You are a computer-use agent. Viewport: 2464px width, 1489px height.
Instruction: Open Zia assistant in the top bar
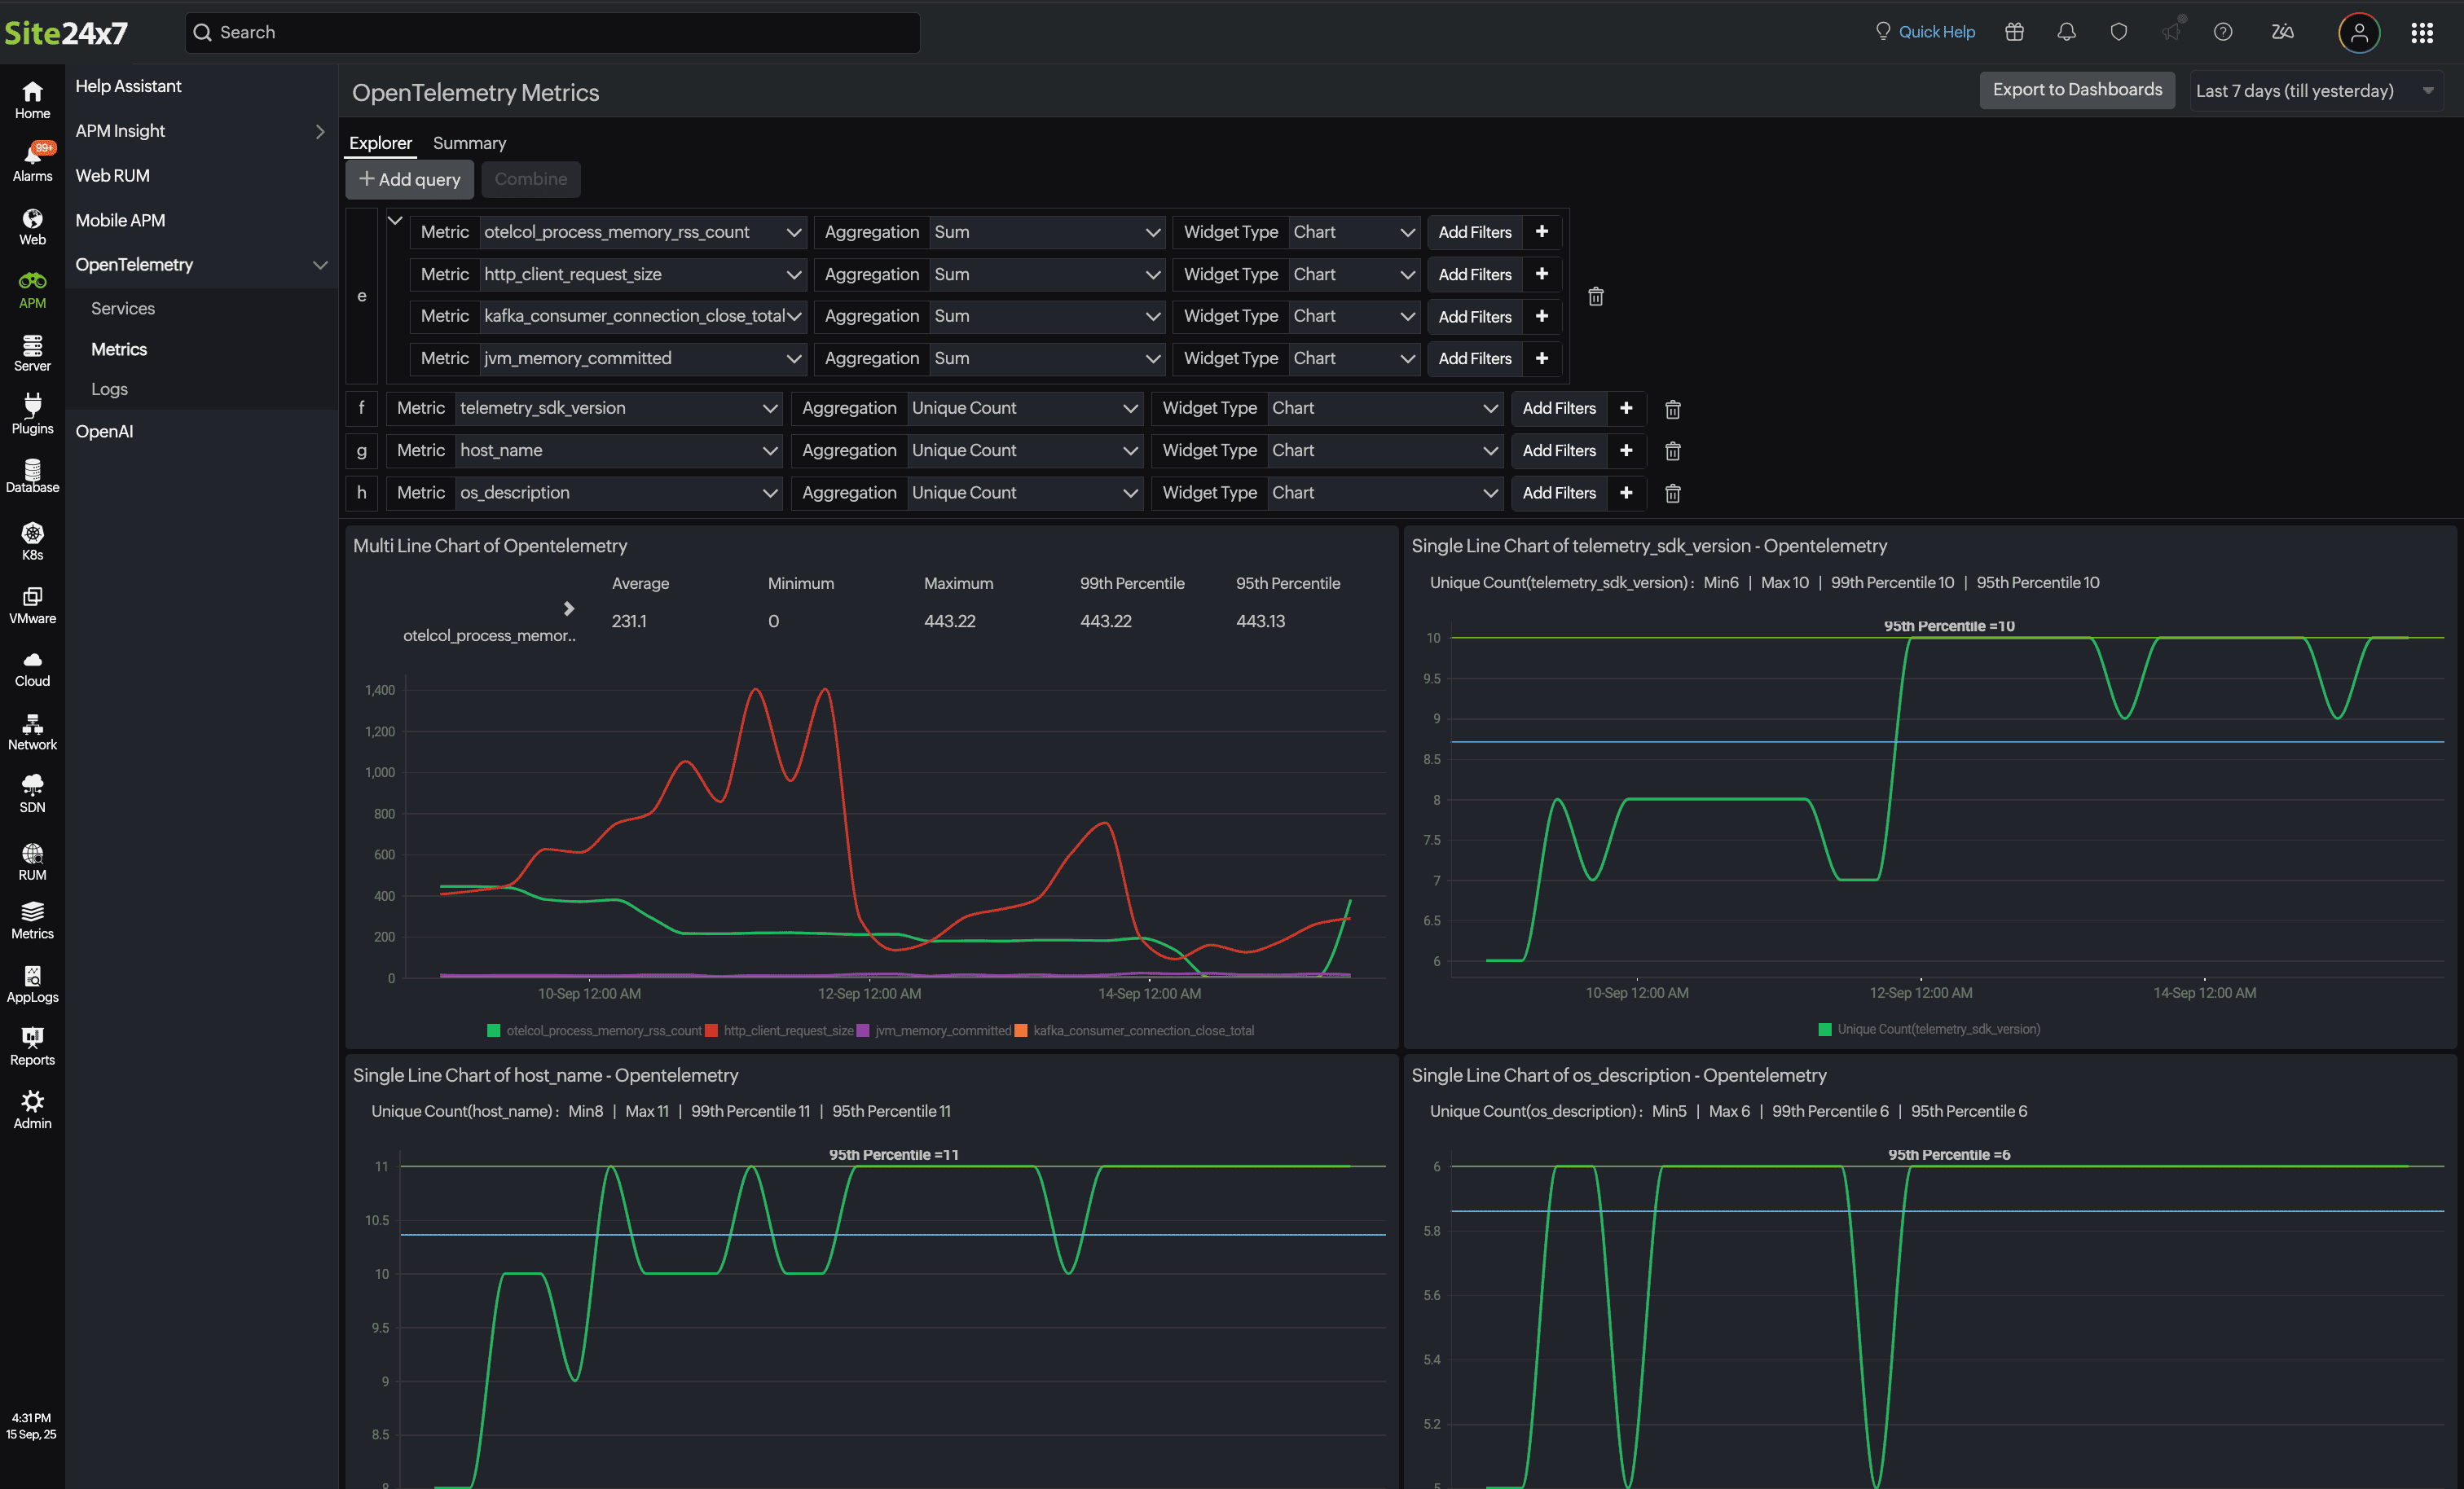[2283, 31]
